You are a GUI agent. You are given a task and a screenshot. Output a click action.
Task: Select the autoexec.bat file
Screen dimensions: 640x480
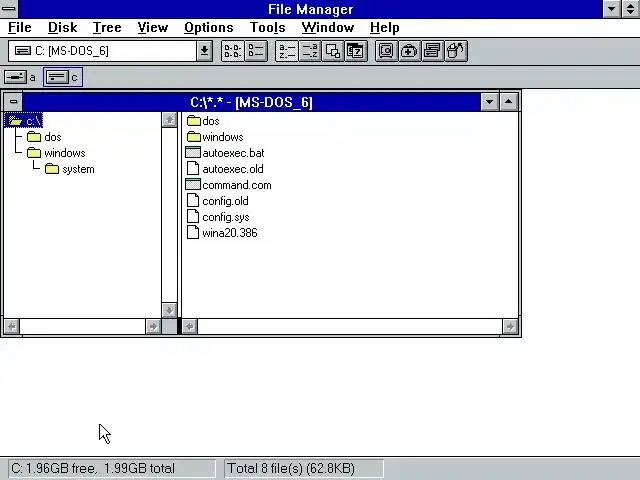tap(225, 153)
